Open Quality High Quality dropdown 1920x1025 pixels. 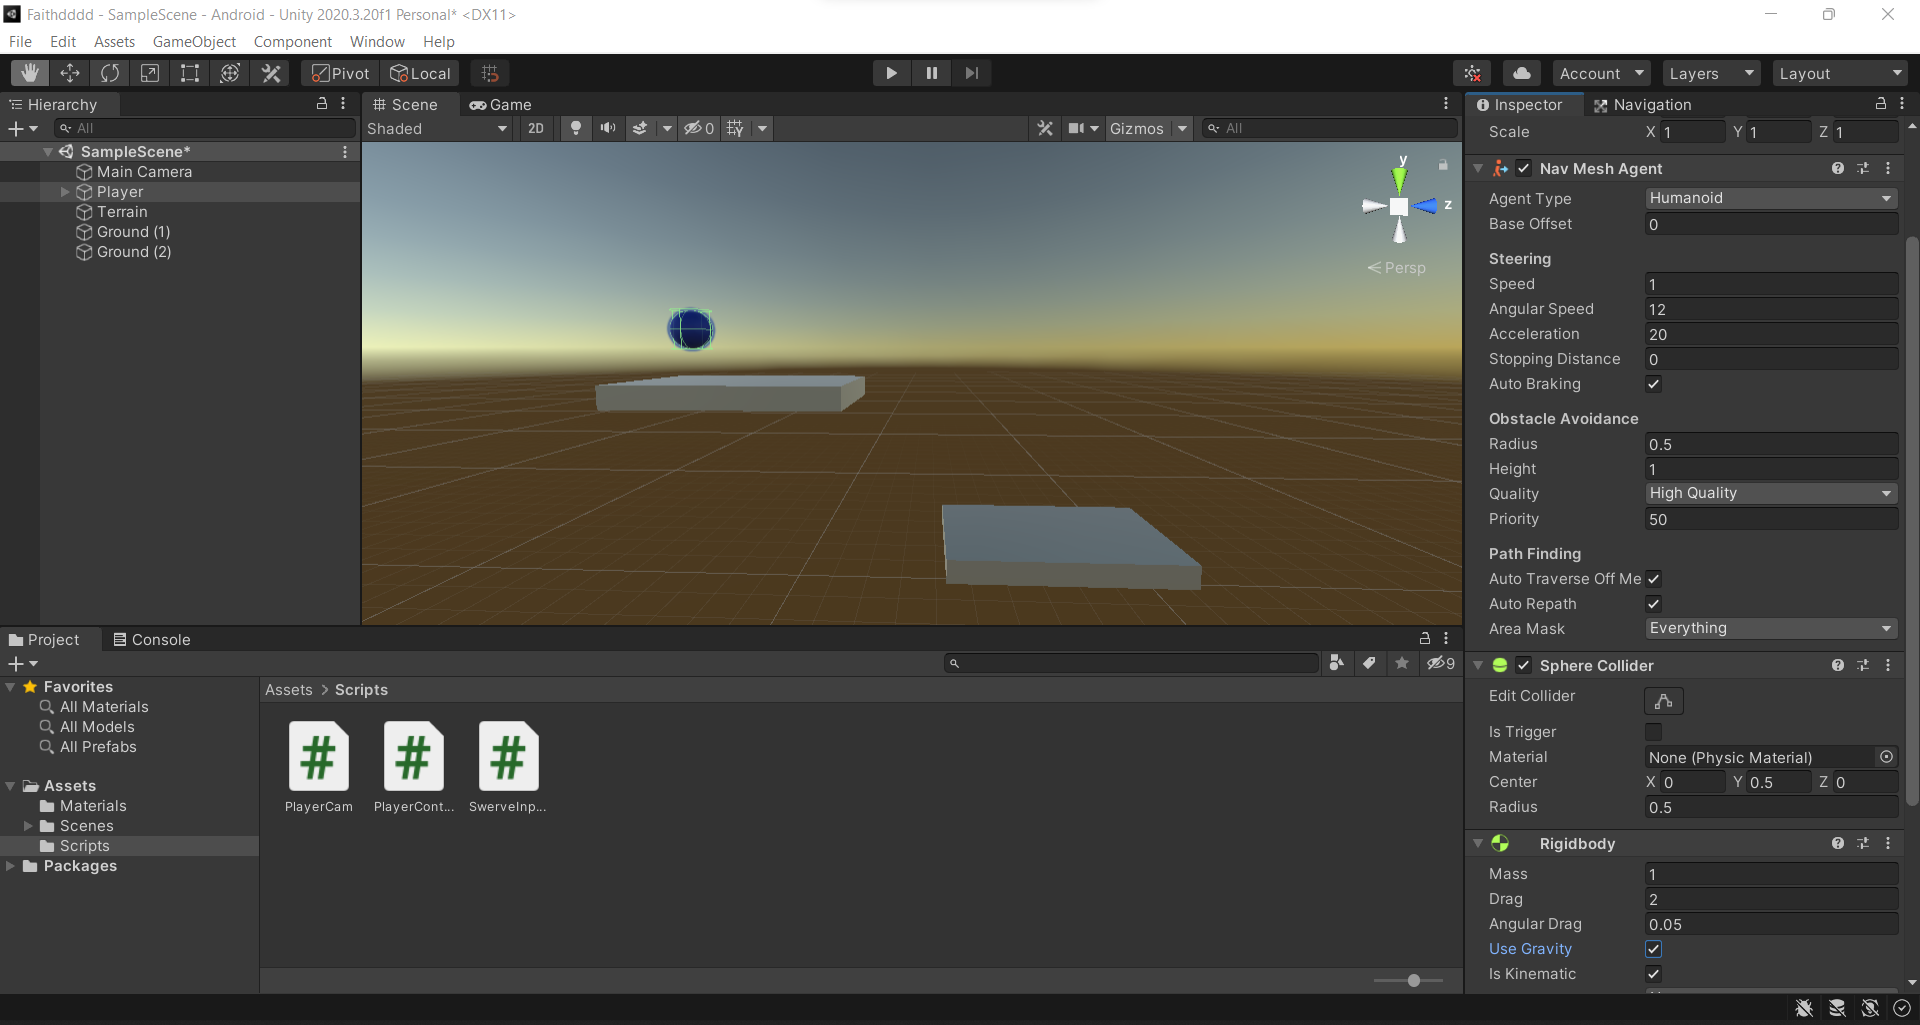click(x=1771, y=493)
